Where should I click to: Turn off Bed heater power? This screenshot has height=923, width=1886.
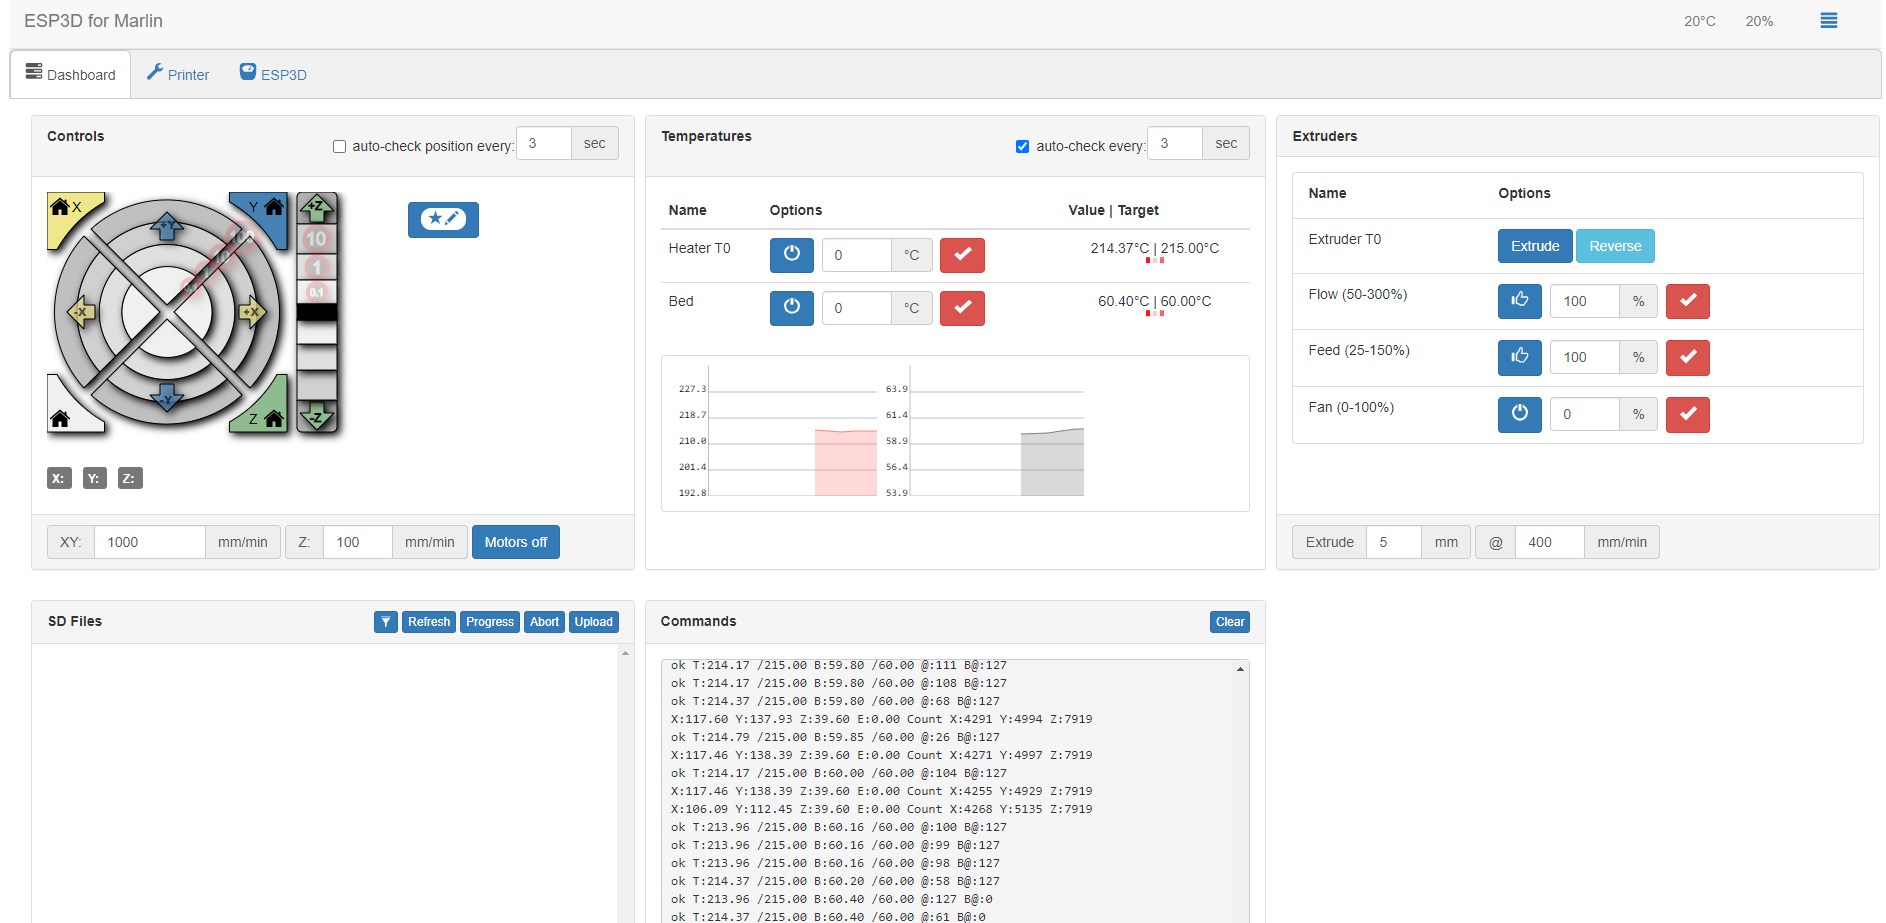(792, 308)
